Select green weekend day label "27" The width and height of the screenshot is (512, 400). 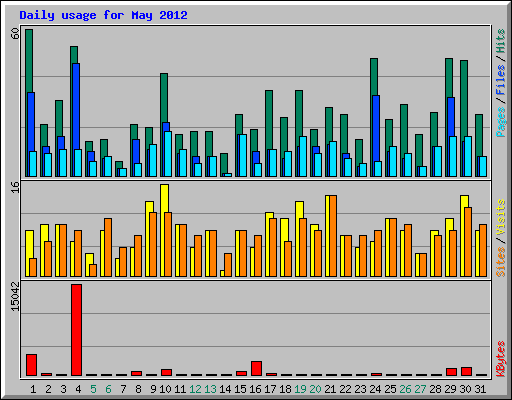(x=420, y=389)
